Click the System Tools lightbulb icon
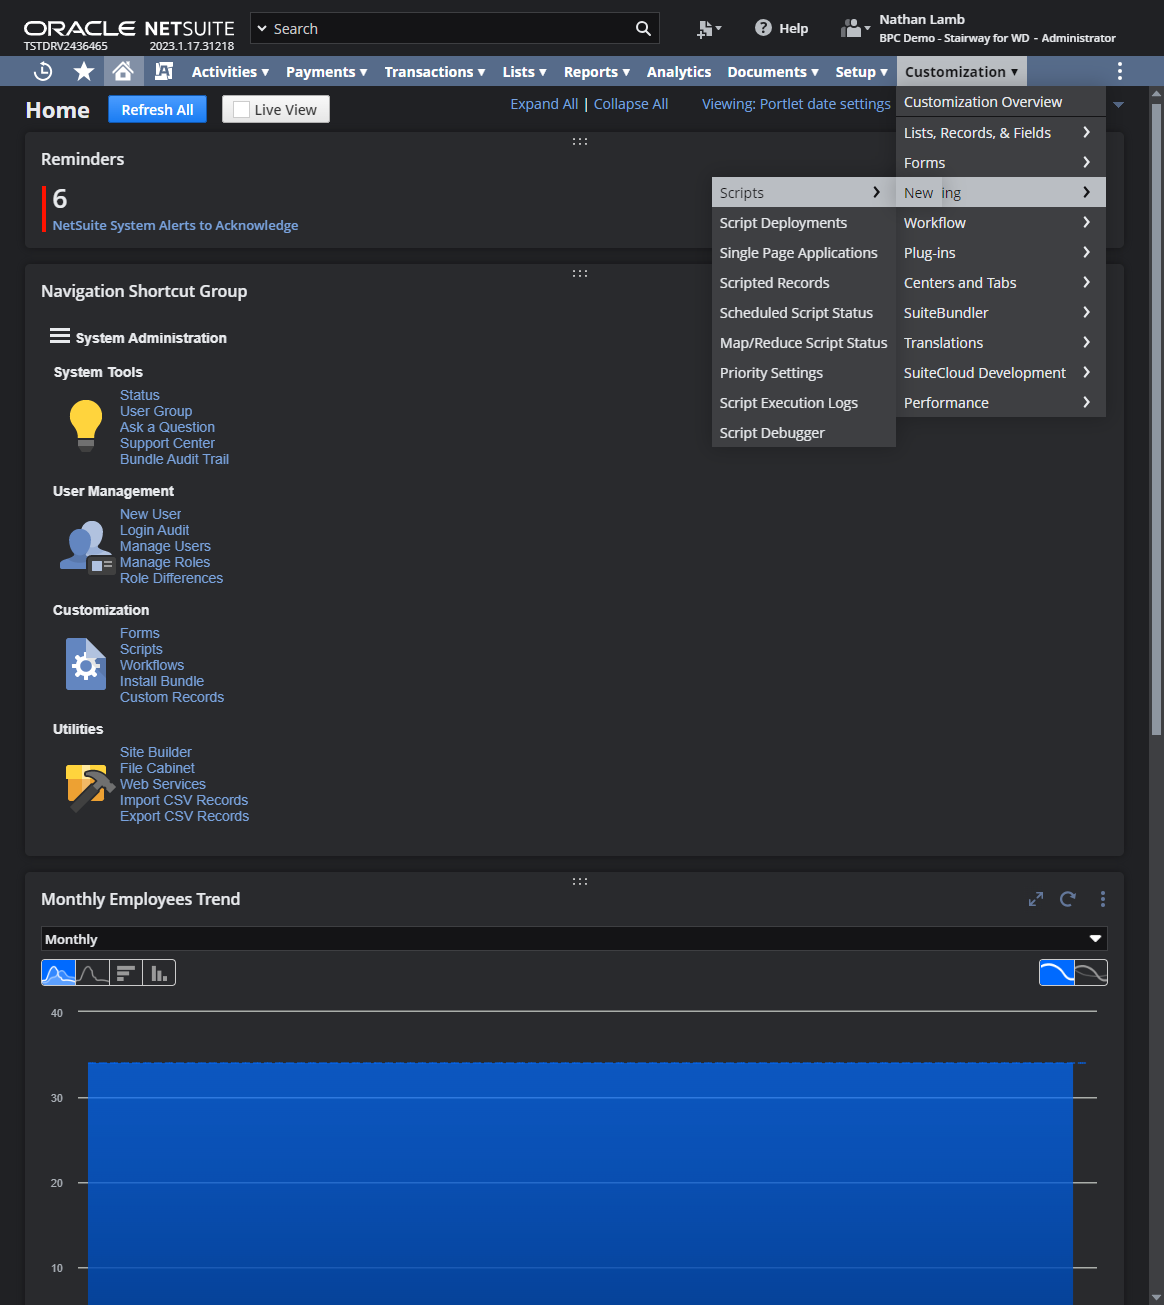The height and width of the screenshot is (1305, 1164). click(x=86, y=426)
